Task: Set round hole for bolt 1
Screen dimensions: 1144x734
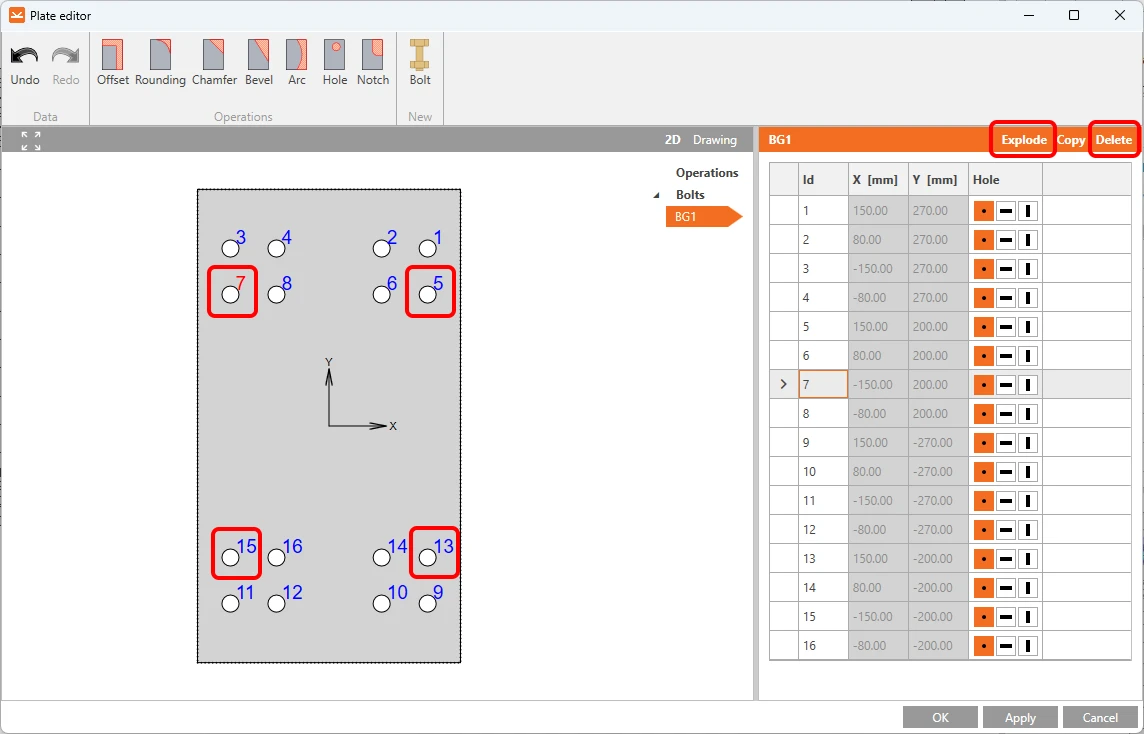Action: (x=983, y=211)
